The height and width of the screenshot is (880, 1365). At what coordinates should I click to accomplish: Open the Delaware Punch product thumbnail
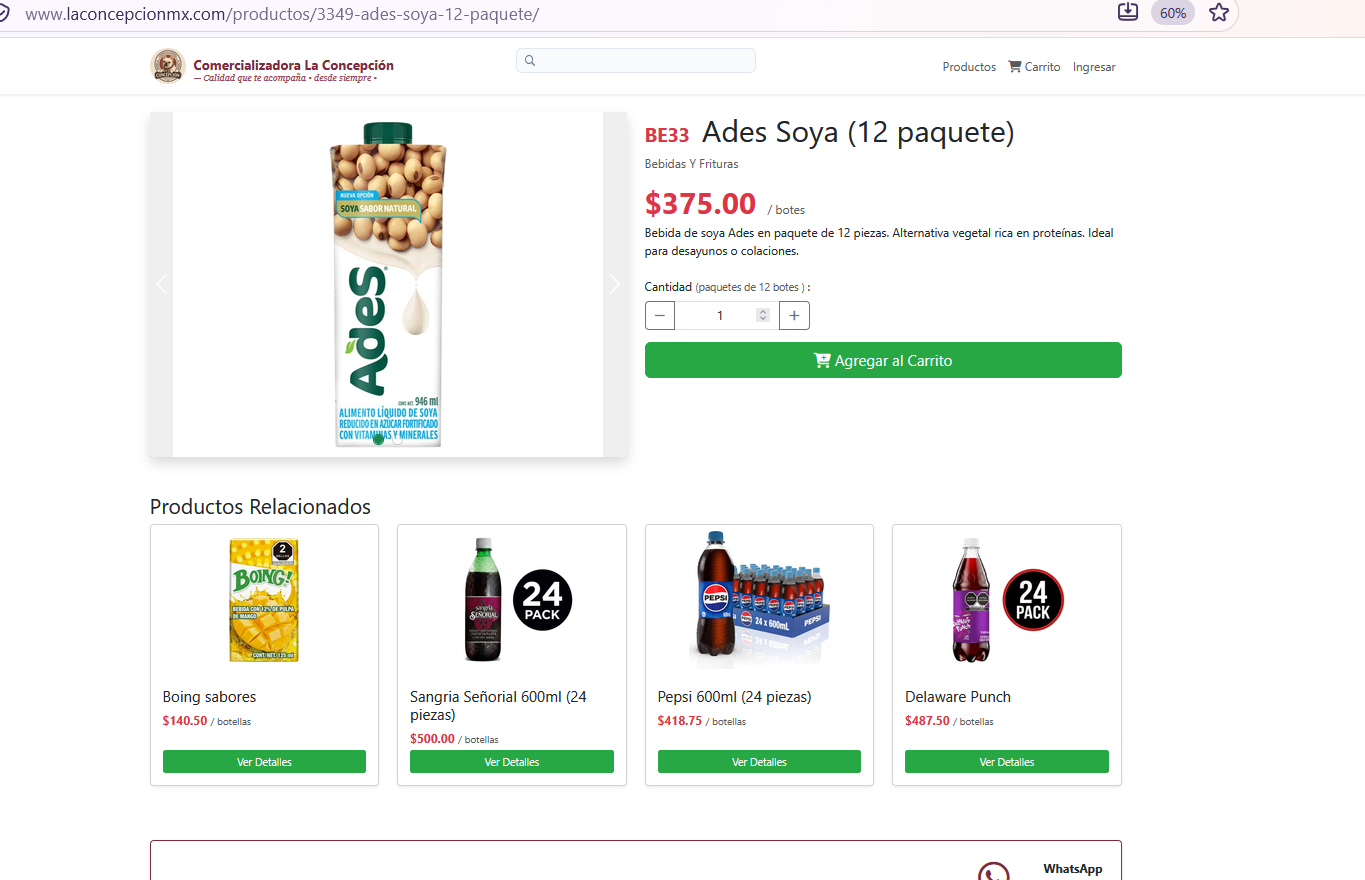(x=1006, y=600)
